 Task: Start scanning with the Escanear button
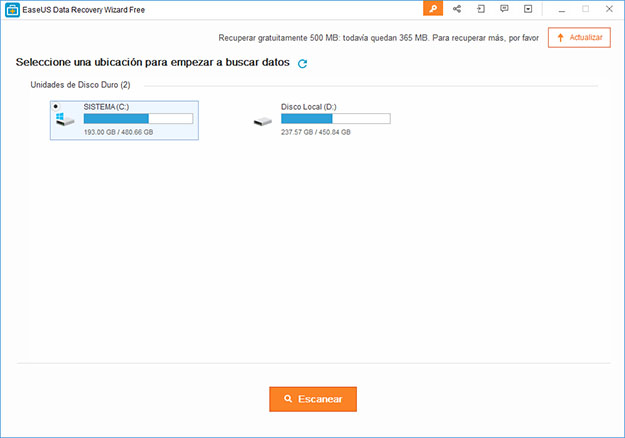[313, 399]
